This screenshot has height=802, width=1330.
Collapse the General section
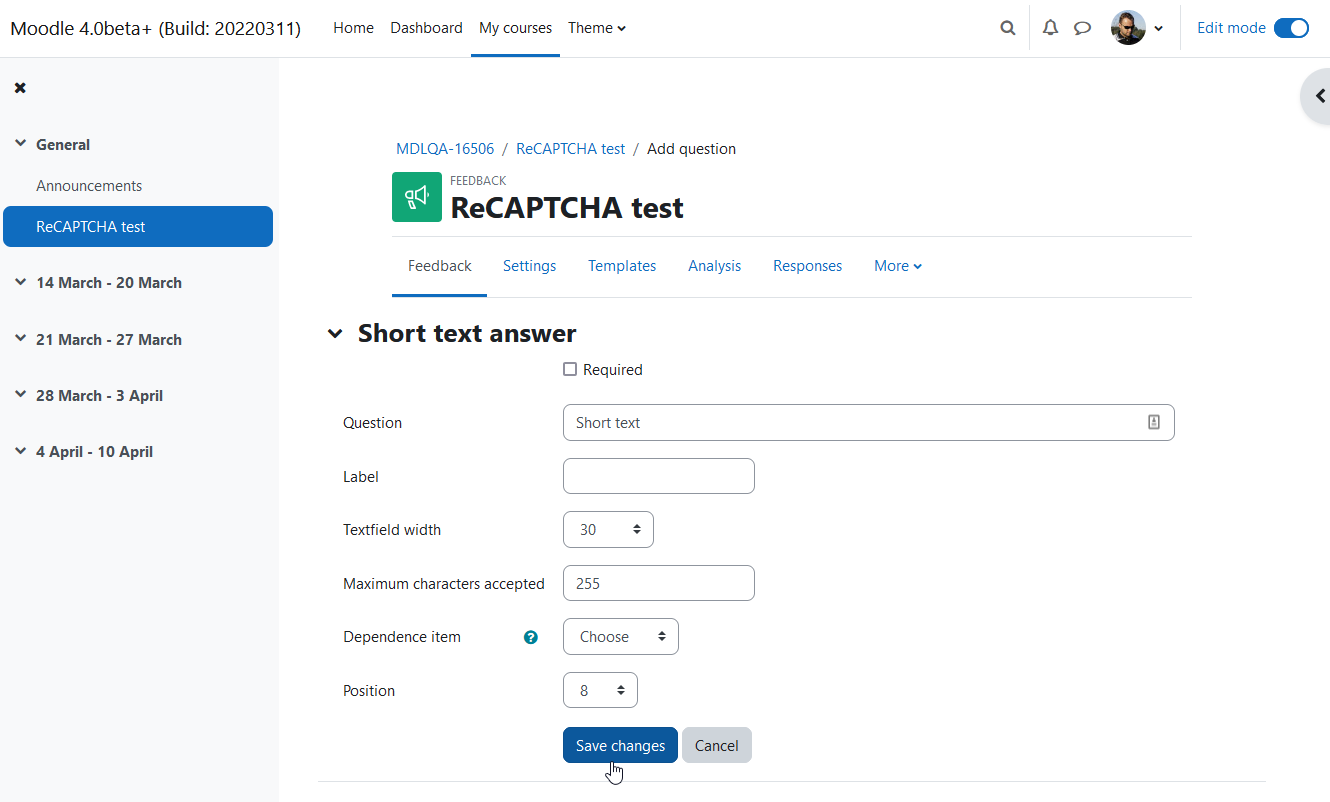pyautogui.click(x=20, y=144)
